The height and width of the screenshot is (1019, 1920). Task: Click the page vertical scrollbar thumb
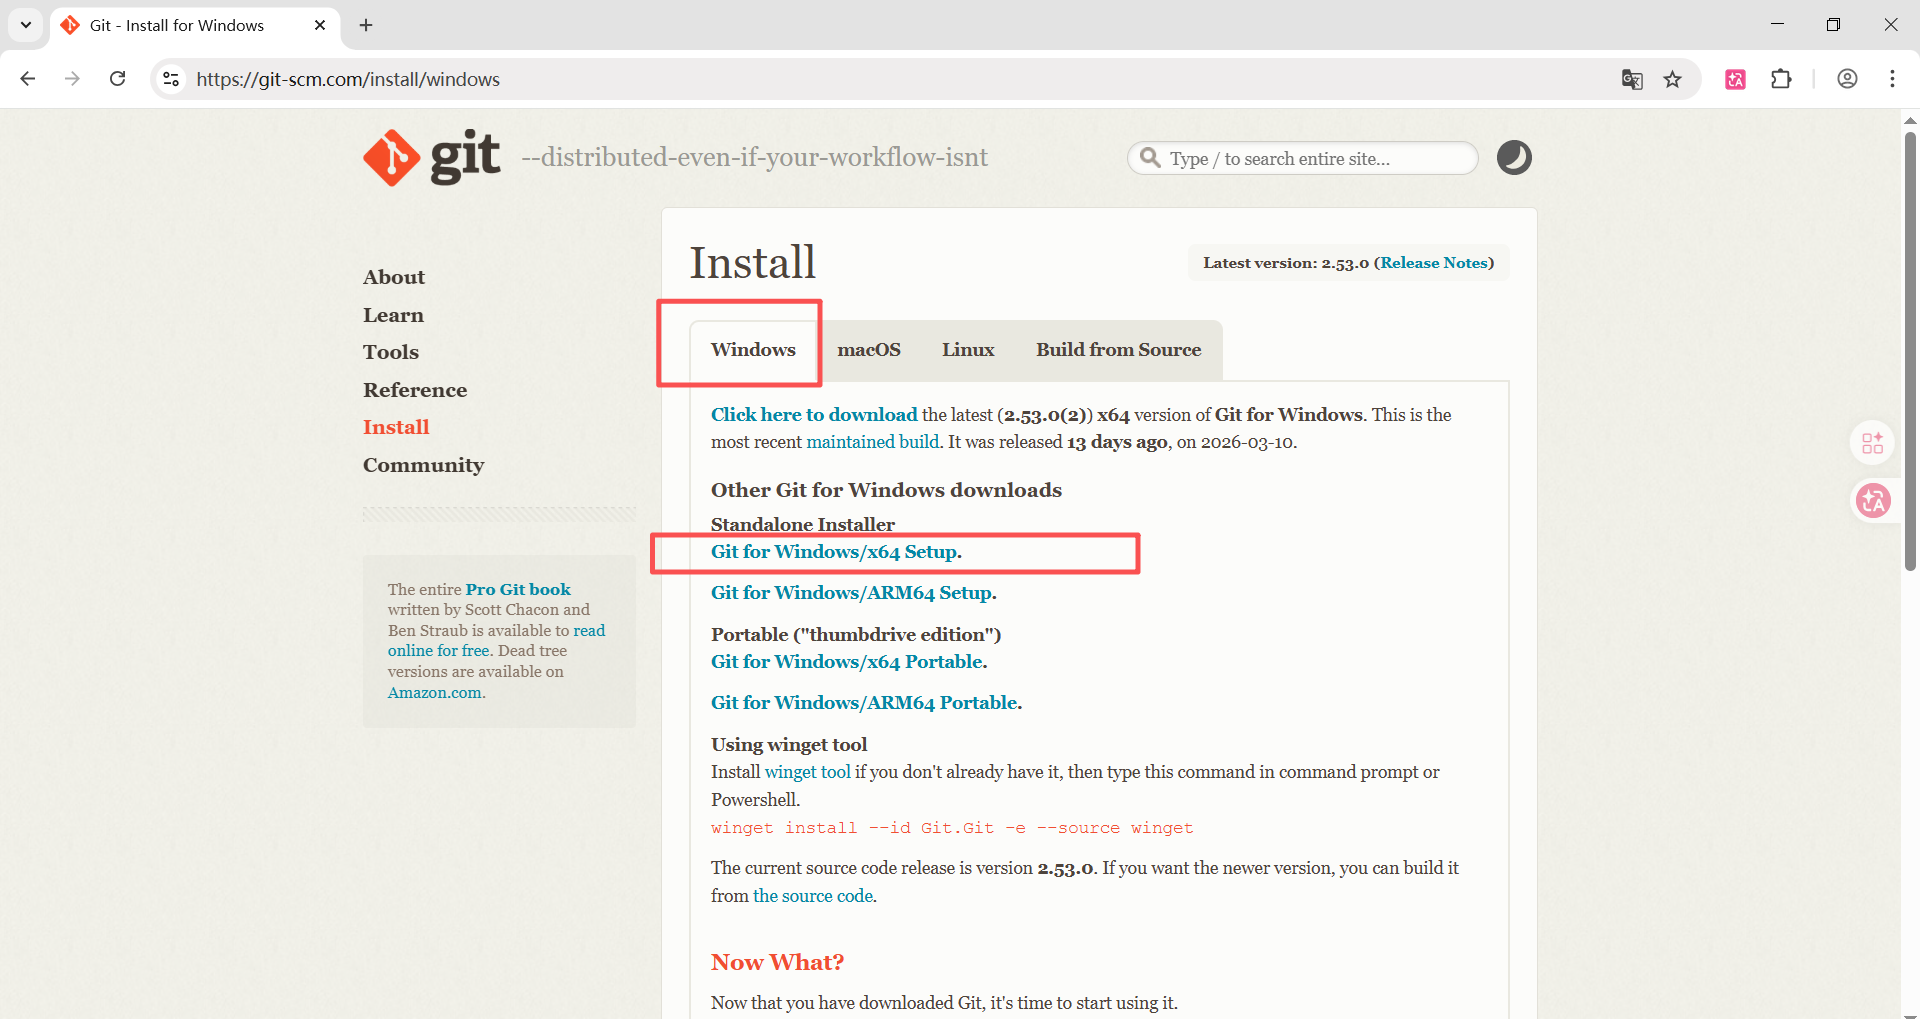1910,350
